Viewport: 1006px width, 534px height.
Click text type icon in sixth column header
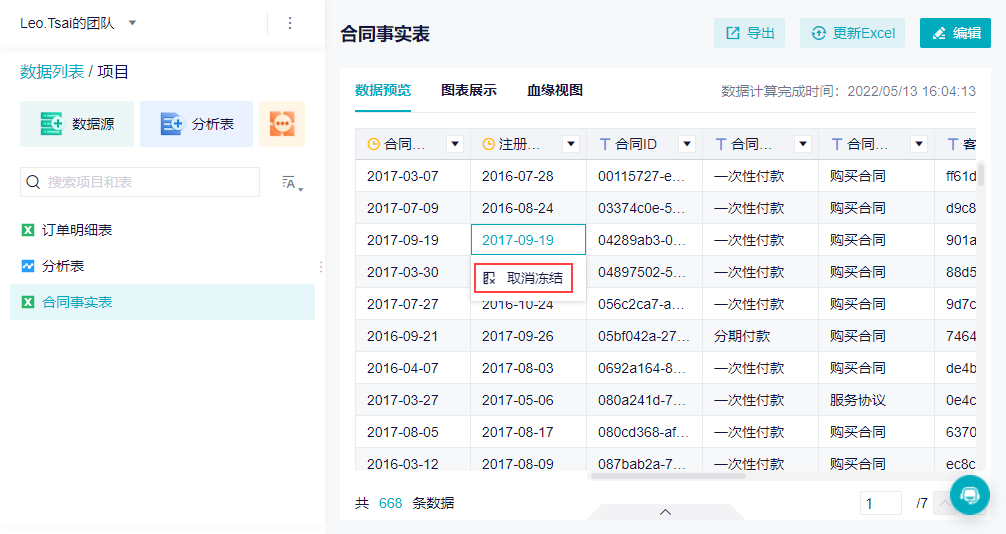953,144
